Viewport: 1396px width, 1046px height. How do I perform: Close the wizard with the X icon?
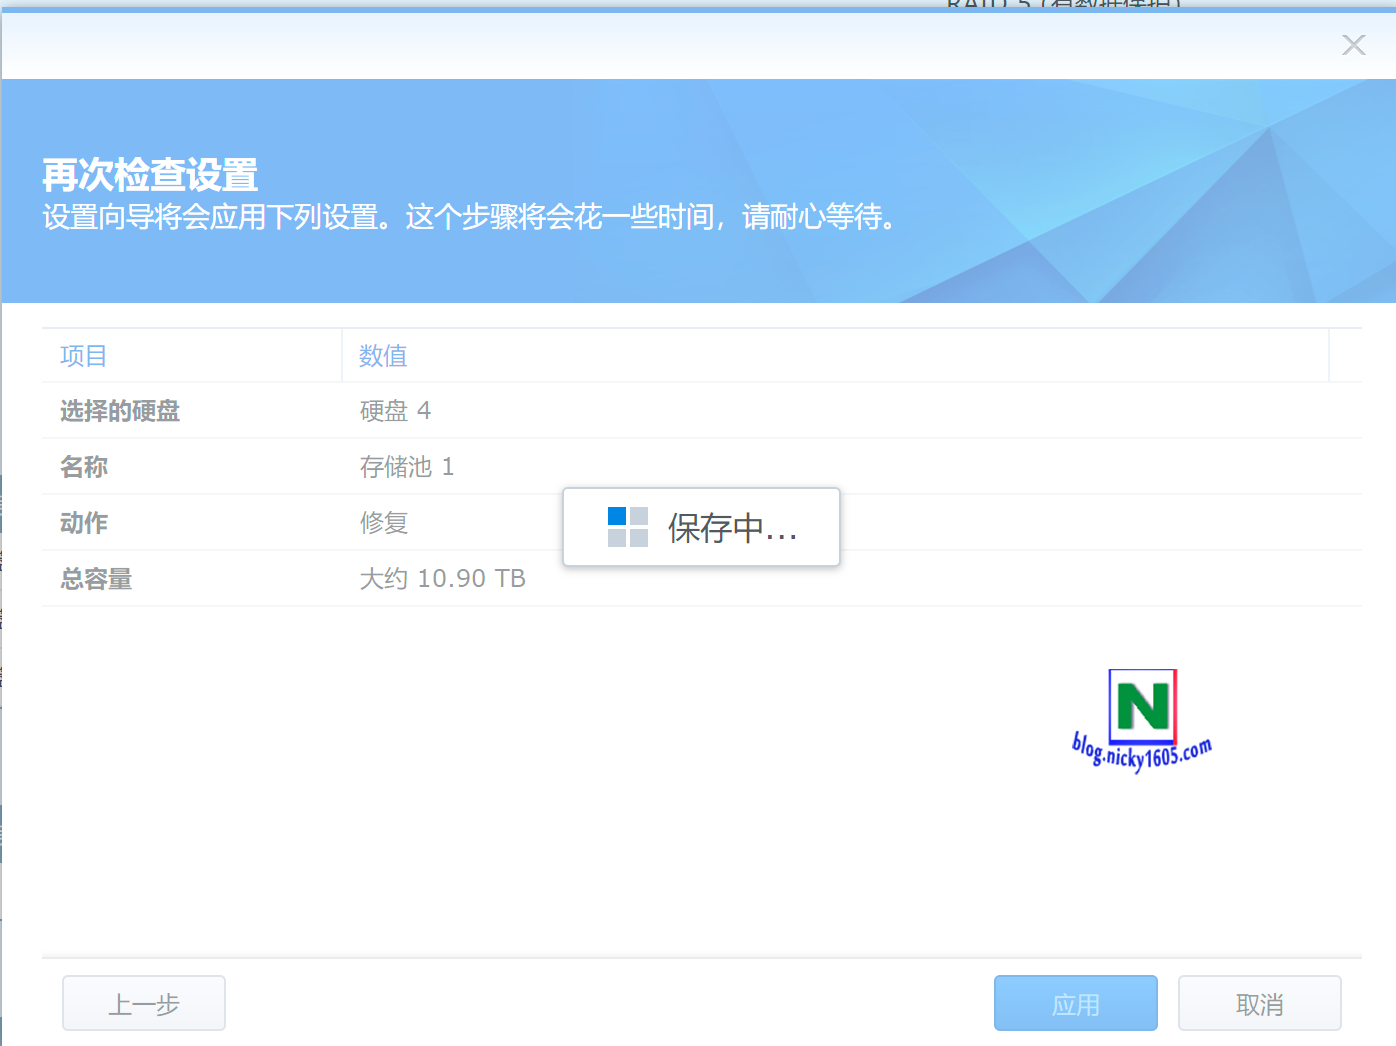[1354, 45]
